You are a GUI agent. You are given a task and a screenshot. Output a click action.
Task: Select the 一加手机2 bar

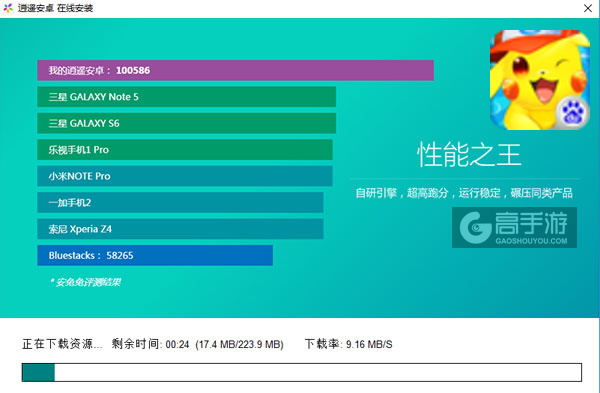click(x=180, y=202)
